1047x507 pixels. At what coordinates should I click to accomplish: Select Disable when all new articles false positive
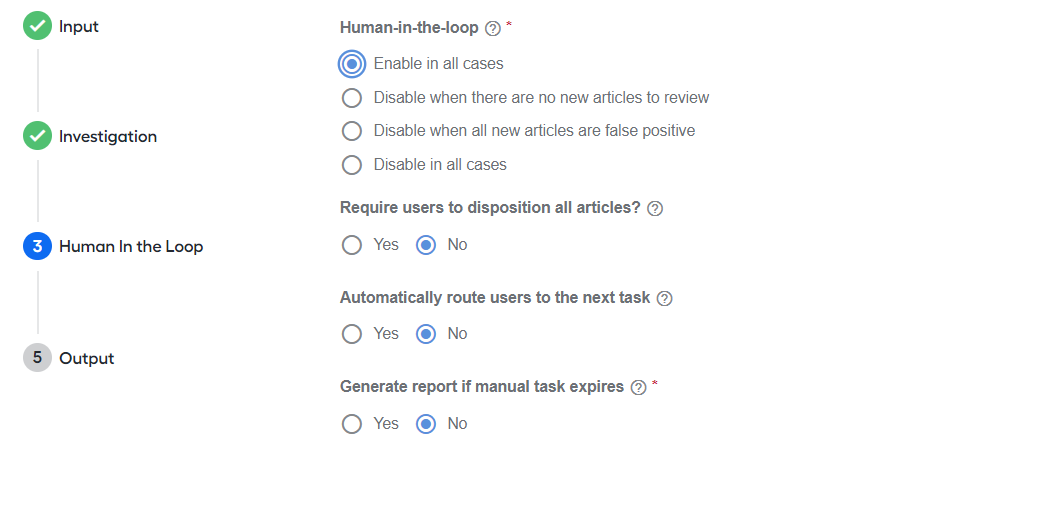pyautogui.click(x=352, y=131)
